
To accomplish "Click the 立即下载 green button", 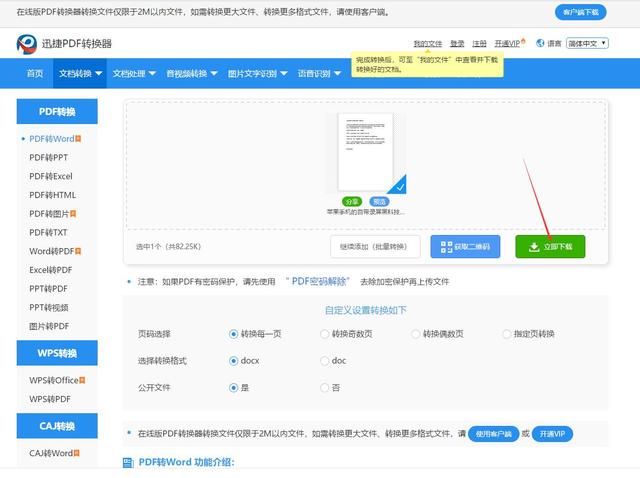I will (x=550, y=247).
